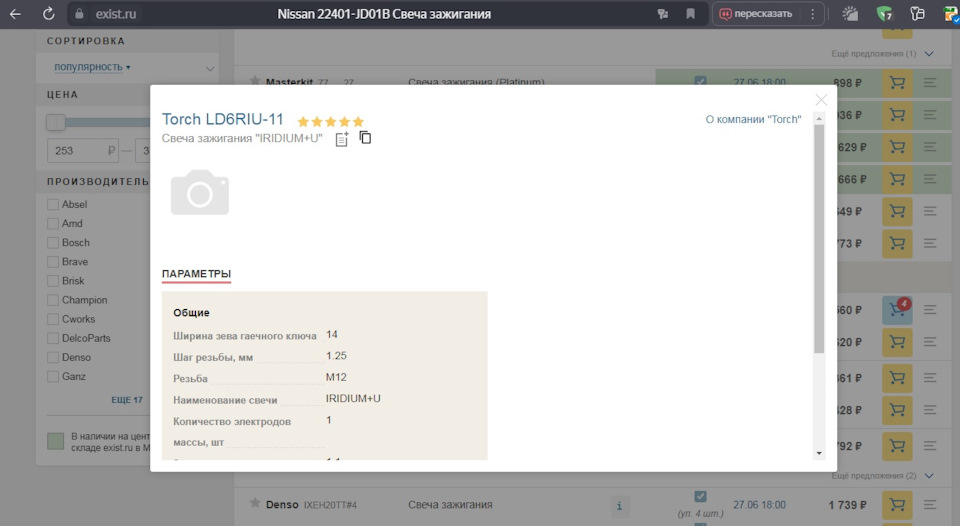Open the page translate icon in address bar
The width and height of the screenshot is (960, 526).
point(662,13)
